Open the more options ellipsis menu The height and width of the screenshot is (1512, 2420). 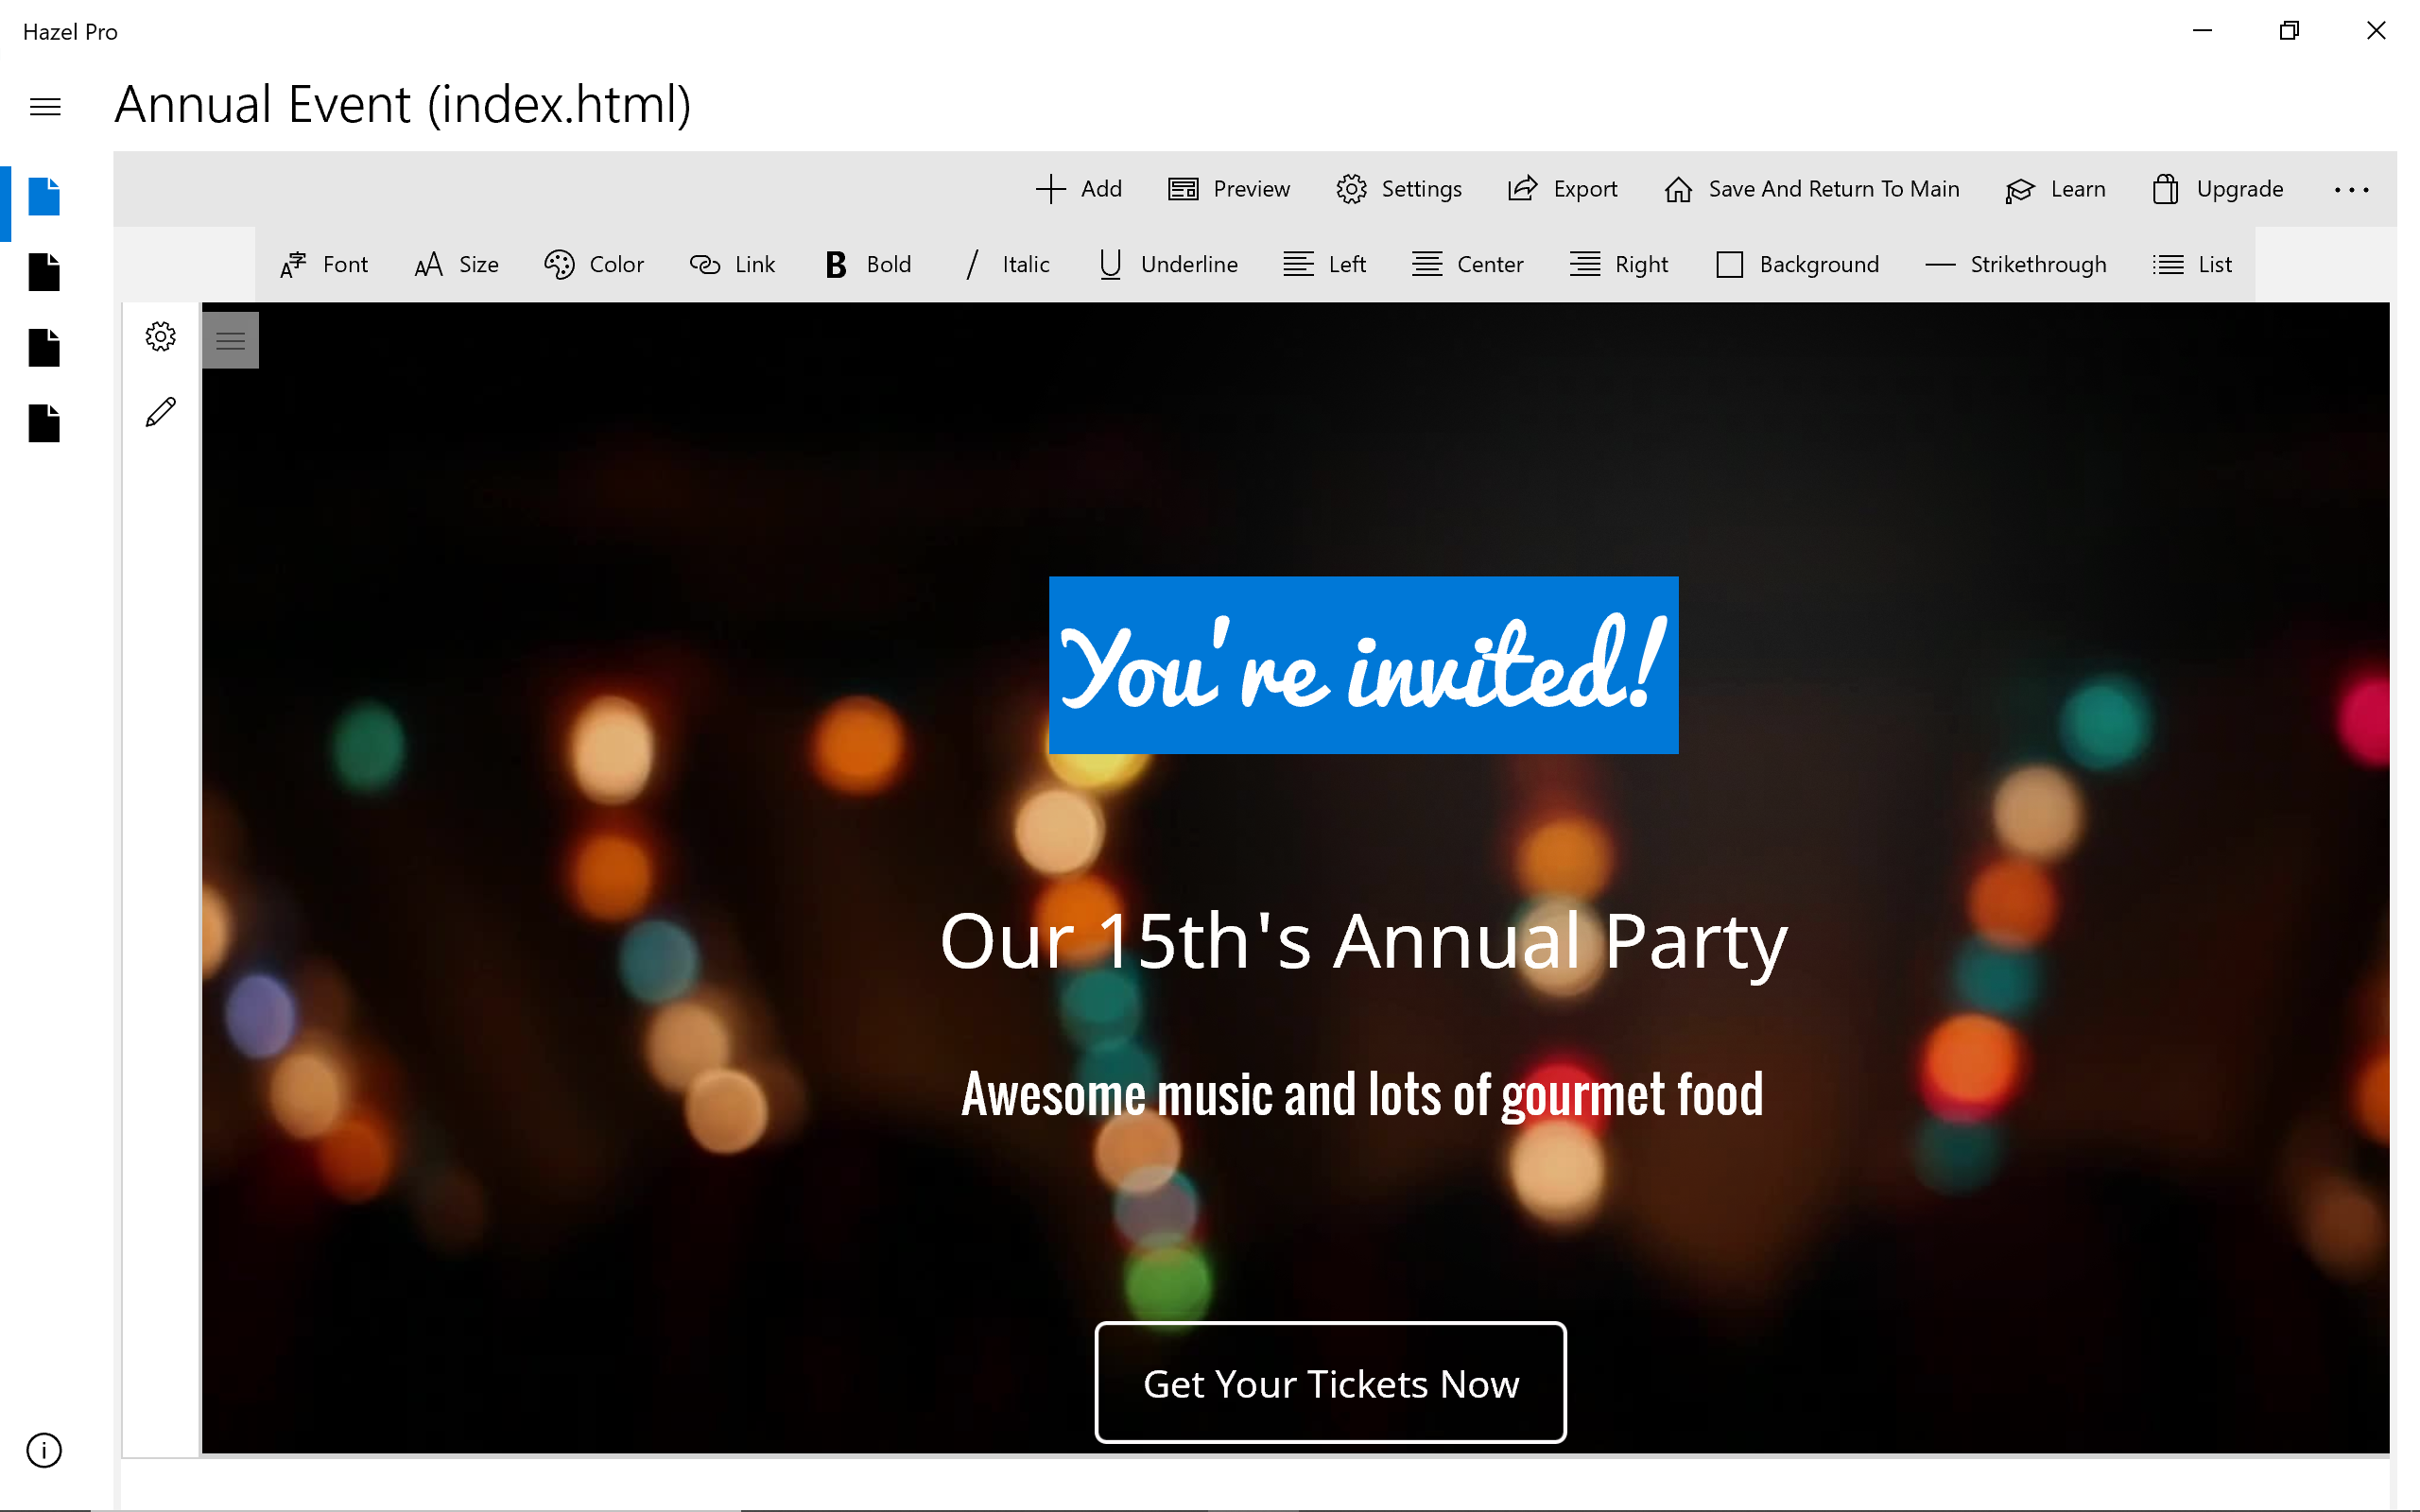pyautogui.click(x=2351, y=189)
